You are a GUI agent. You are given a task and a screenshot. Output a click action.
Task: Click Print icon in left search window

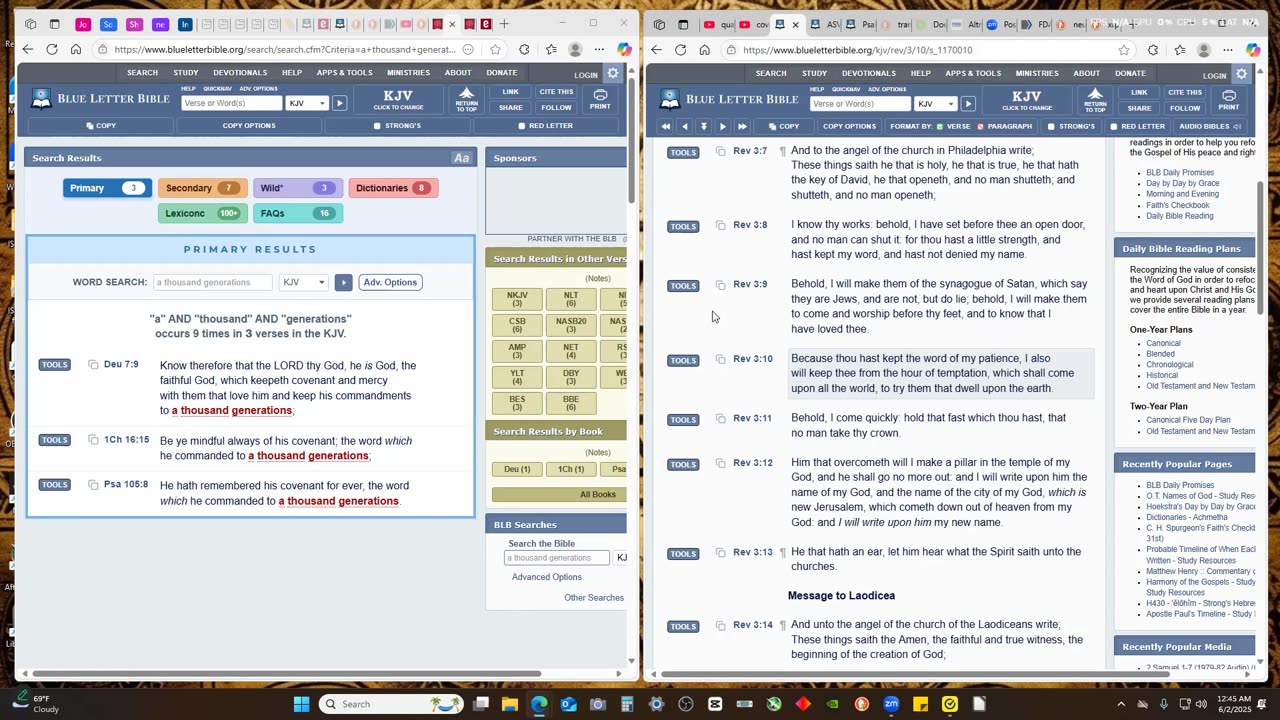tap(600, 99)
